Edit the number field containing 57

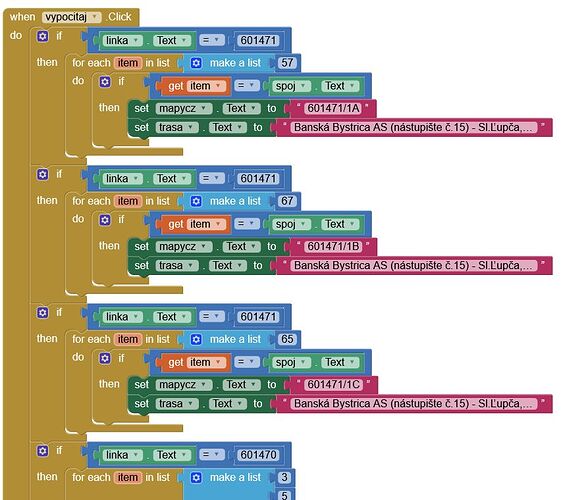(287, 63)
